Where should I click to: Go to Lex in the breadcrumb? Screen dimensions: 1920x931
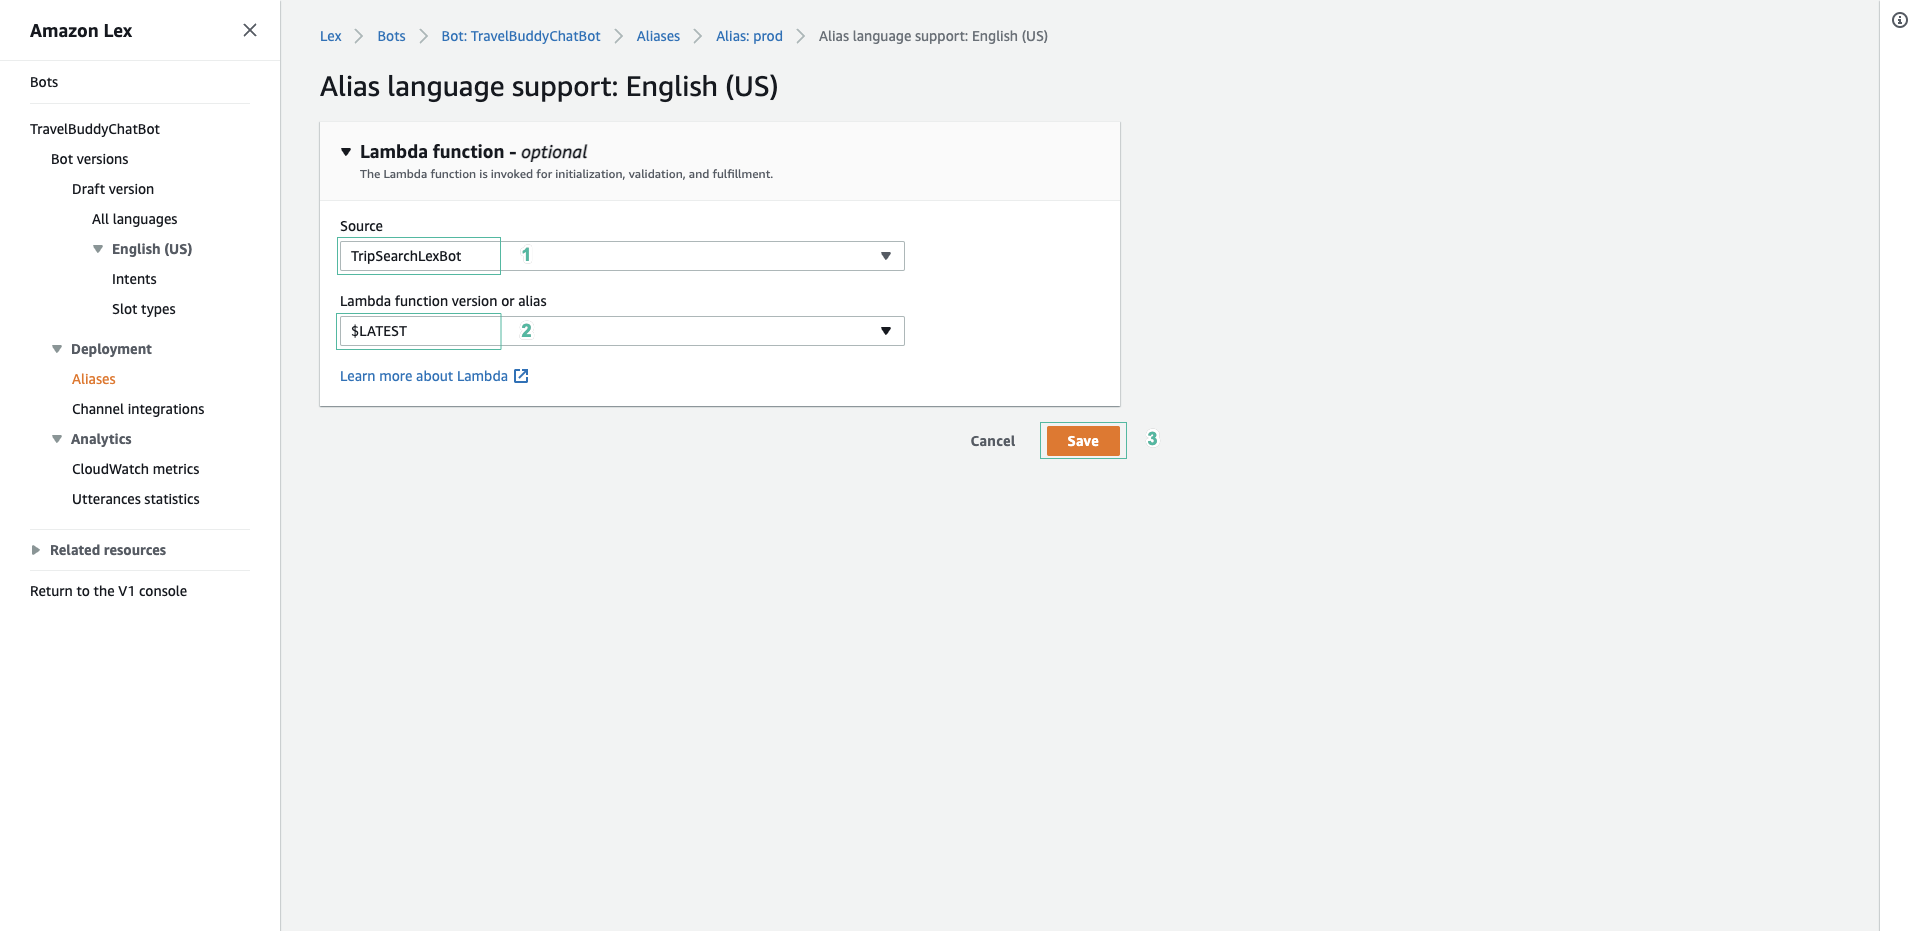point(330,36)
